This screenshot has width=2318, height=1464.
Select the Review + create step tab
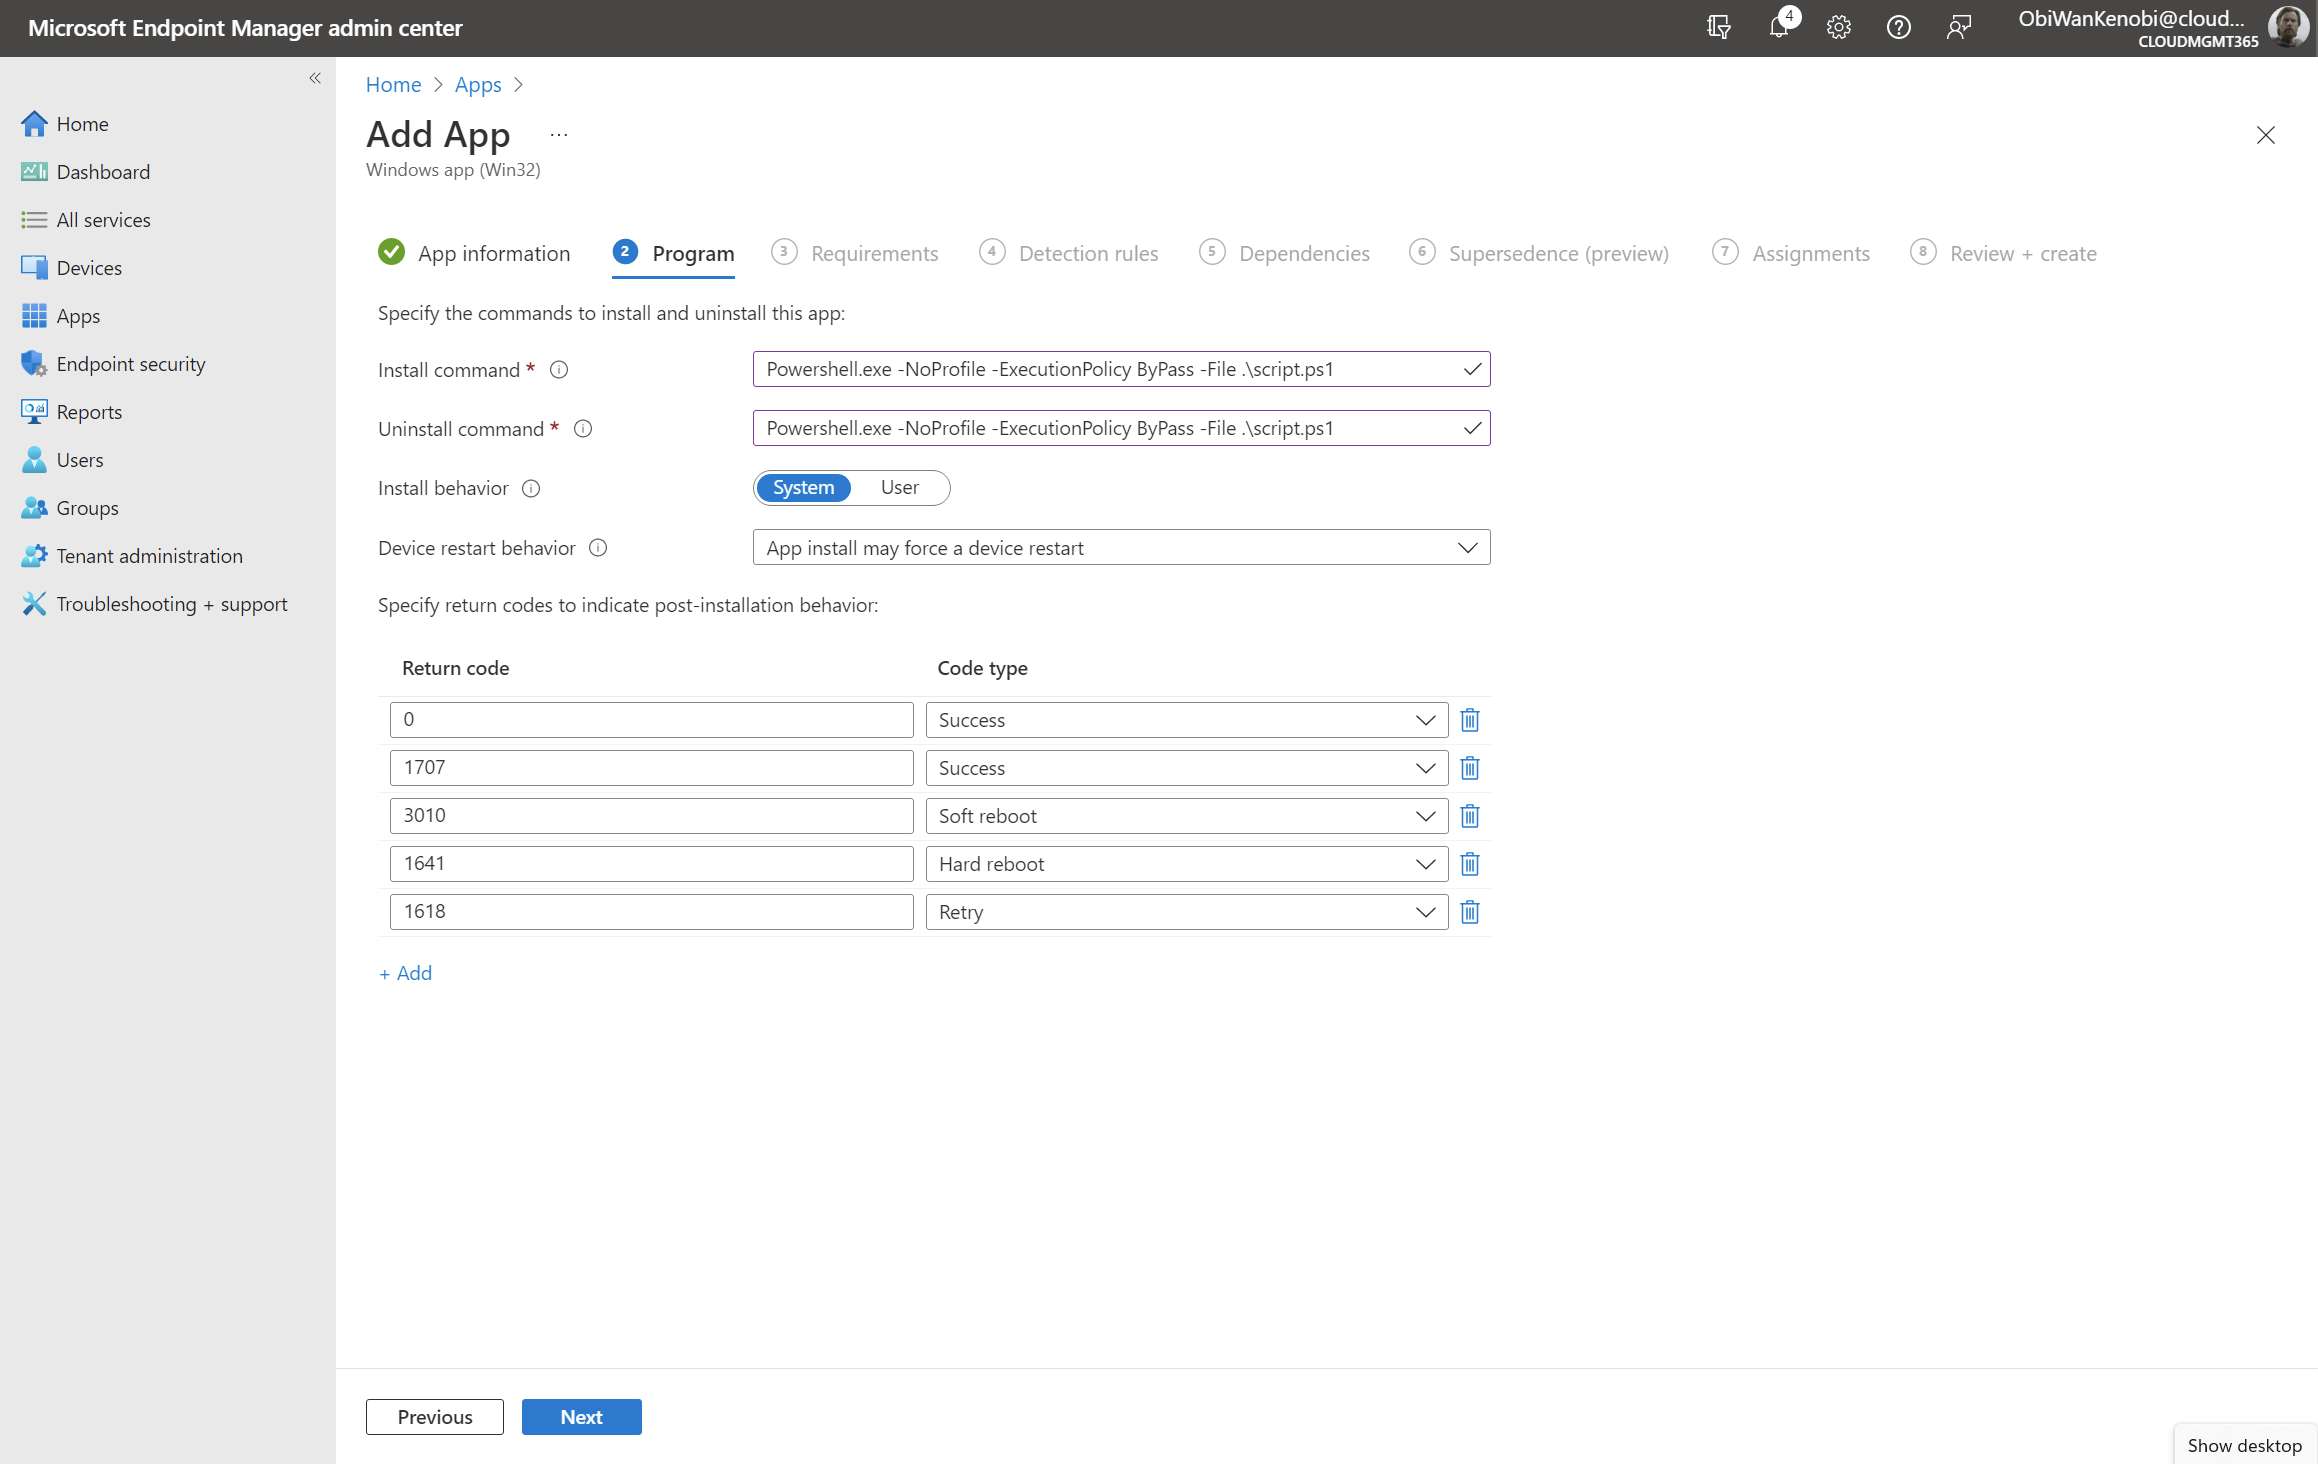(x=2003, y=253)
